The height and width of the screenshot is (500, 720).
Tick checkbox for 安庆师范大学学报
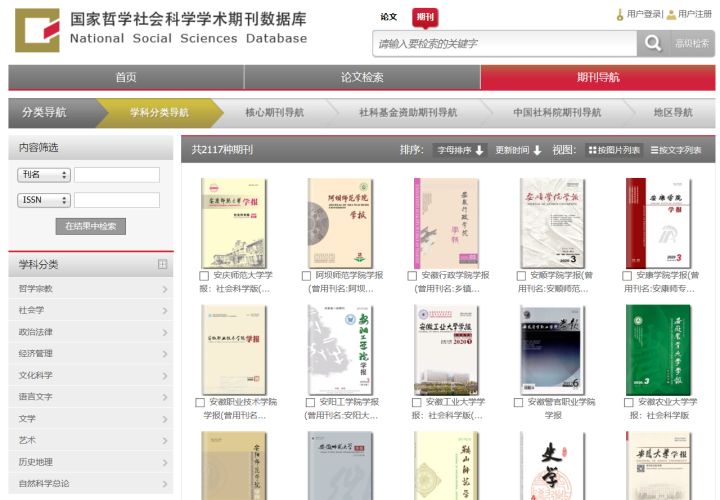204,275
